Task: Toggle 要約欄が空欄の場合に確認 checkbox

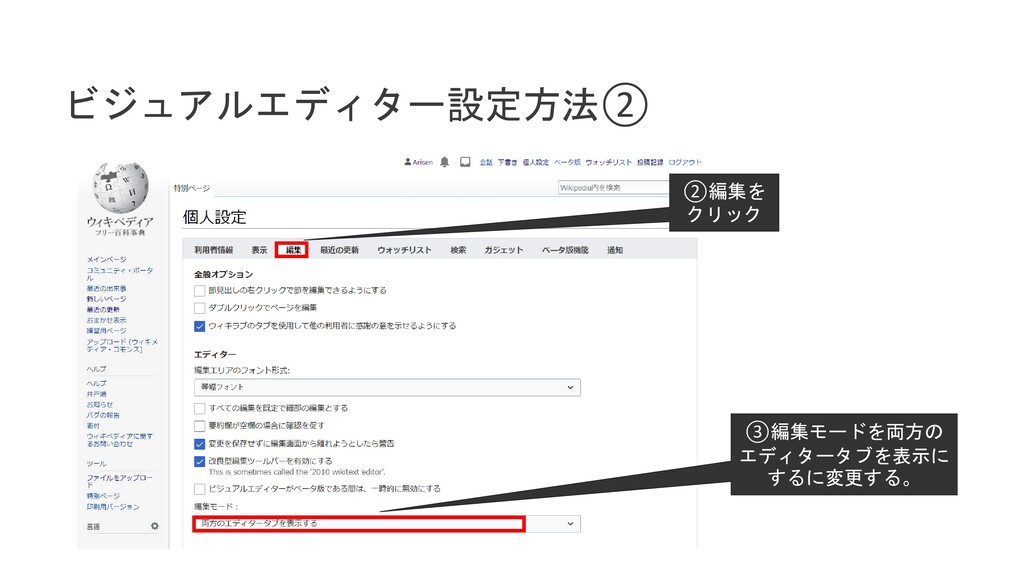Action: 200,426
